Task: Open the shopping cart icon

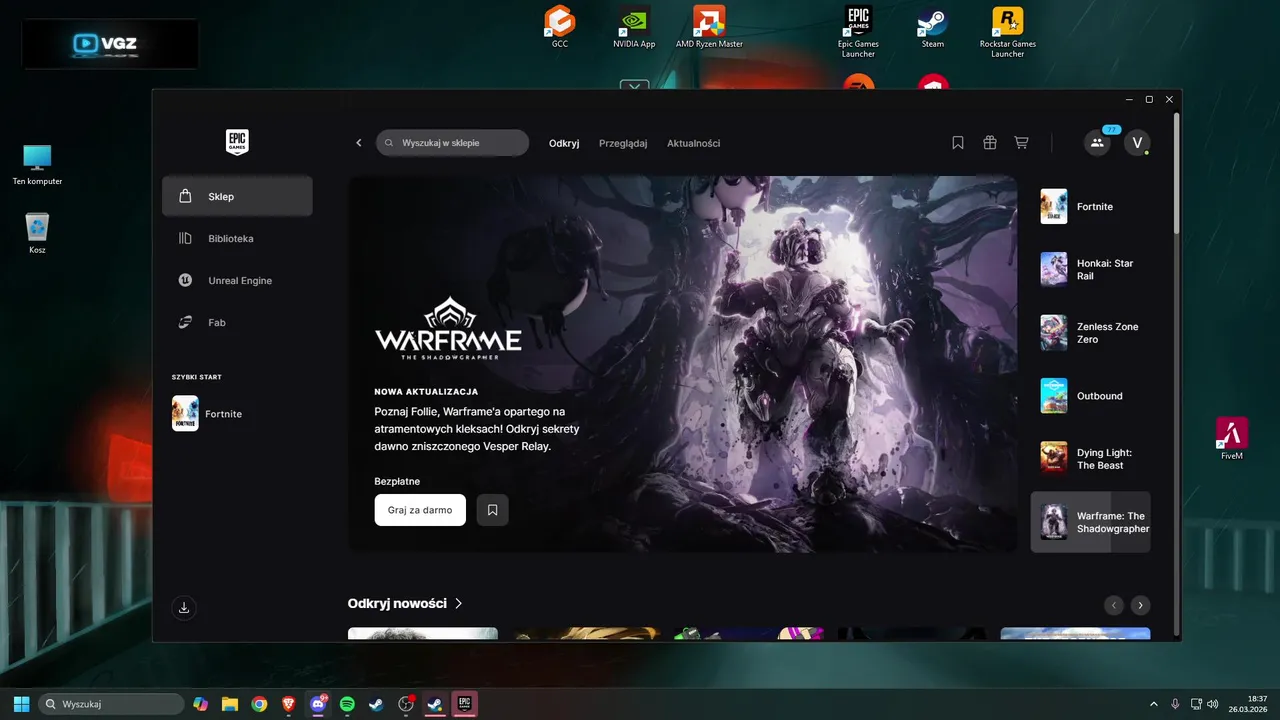Action: [1021, 143]
